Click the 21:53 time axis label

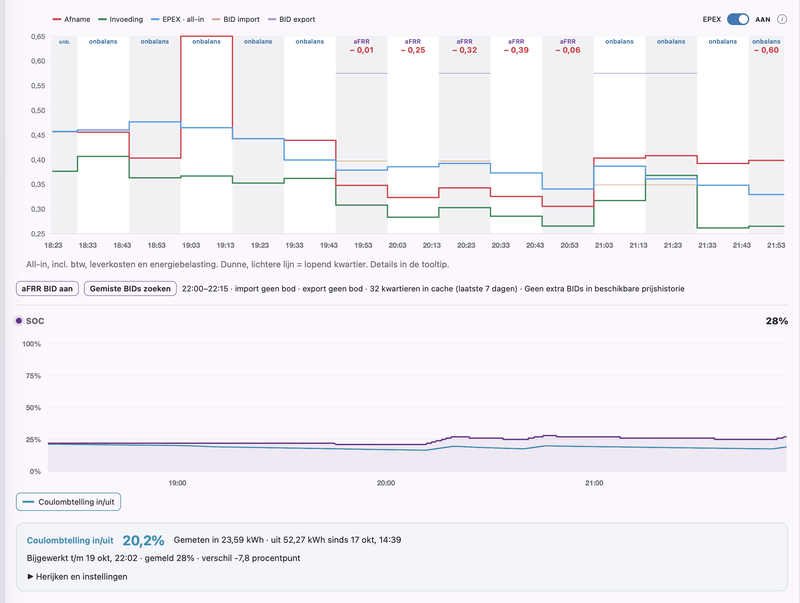tap(776, 245)
